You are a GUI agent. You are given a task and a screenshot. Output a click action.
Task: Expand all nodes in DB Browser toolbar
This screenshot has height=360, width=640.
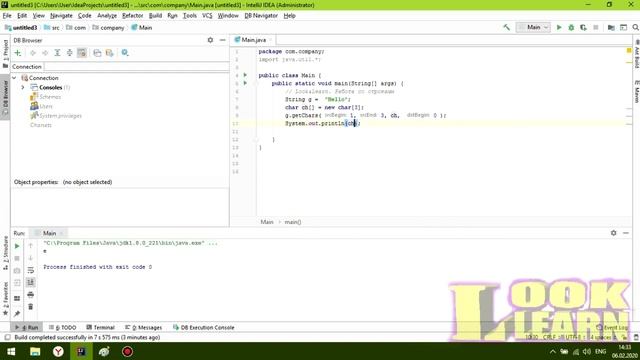(58, 53)
